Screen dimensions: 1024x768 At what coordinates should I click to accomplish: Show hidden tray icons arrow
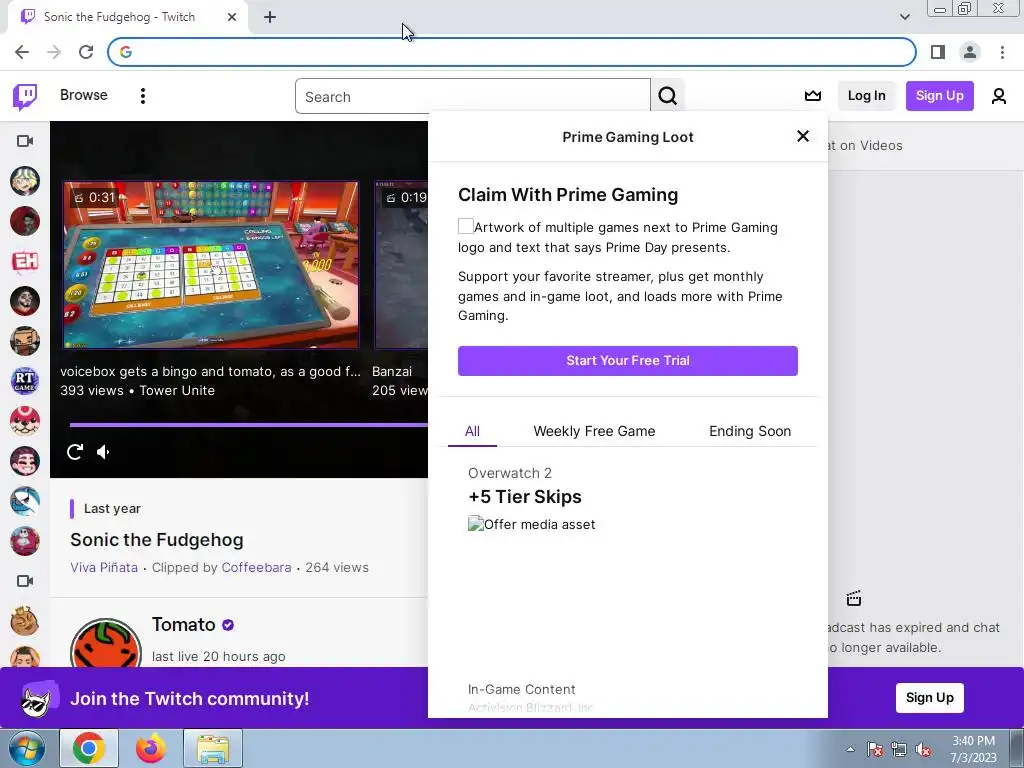850,749
